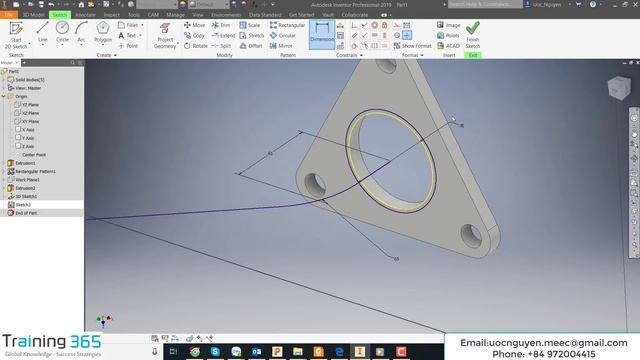Toggle Show Format

tap(412, 46)
